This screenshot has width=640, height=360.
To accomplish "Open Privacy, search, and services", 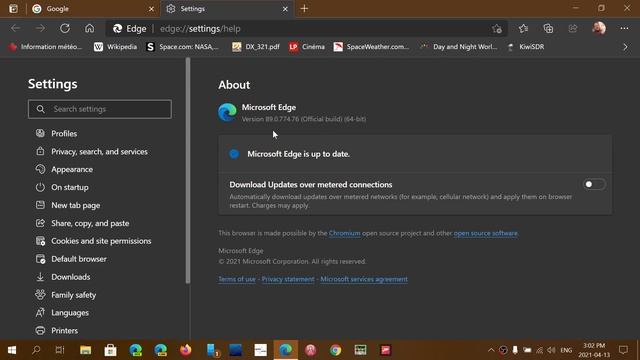I will pyautogui.click(x=91, y=151).
